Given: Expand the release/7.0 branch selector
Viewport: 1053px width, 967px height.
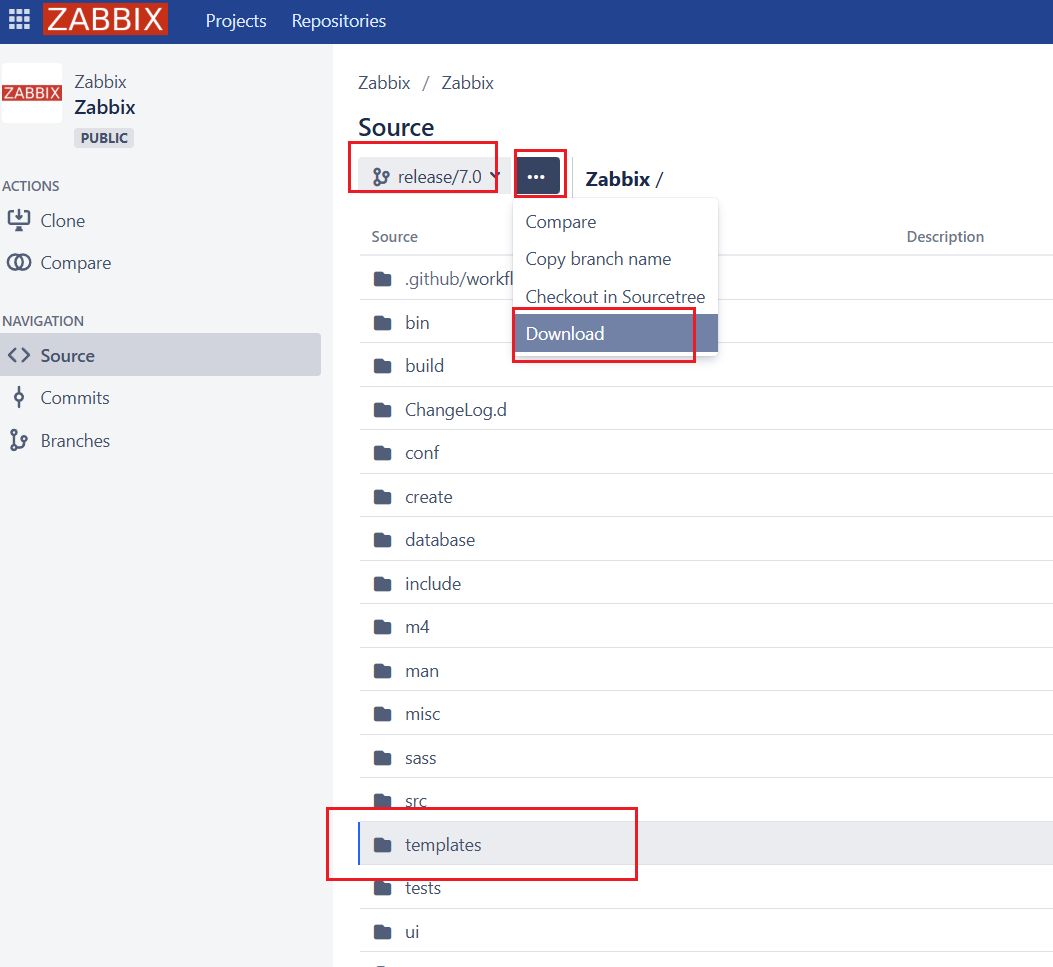Looking at the screenshot, I should (435, 177).
